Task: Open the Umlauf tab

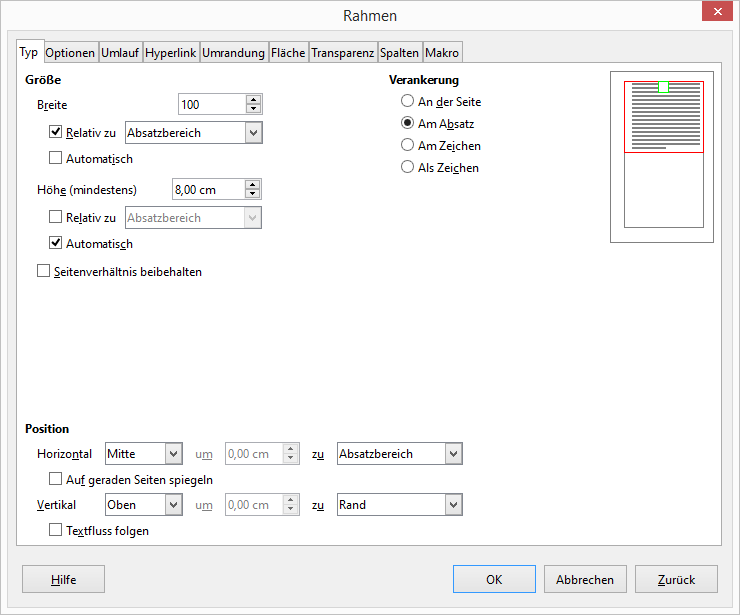Action: [120, 52]
